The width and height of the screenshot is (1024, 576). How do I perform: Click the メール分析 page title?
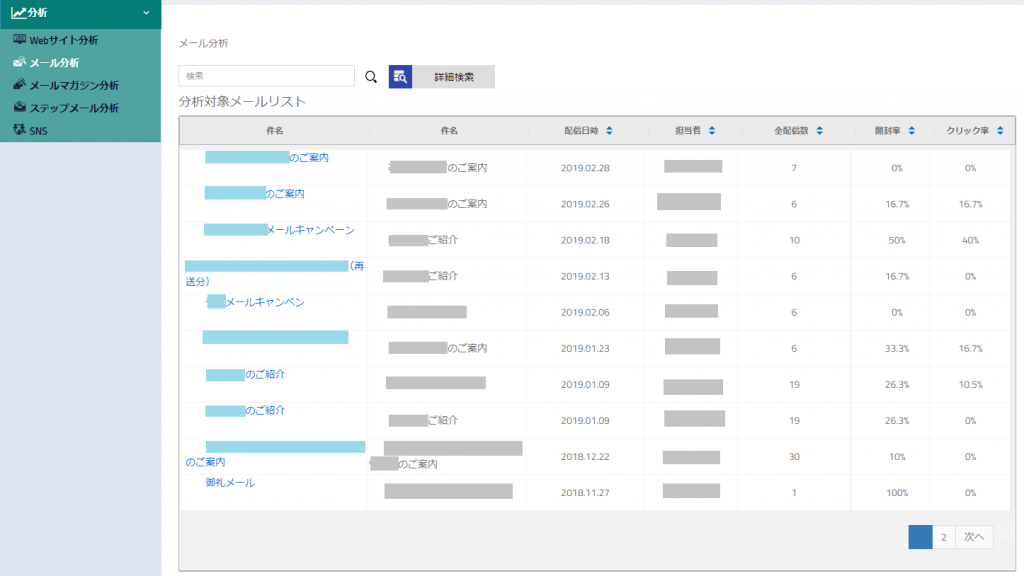click(203, 43)
